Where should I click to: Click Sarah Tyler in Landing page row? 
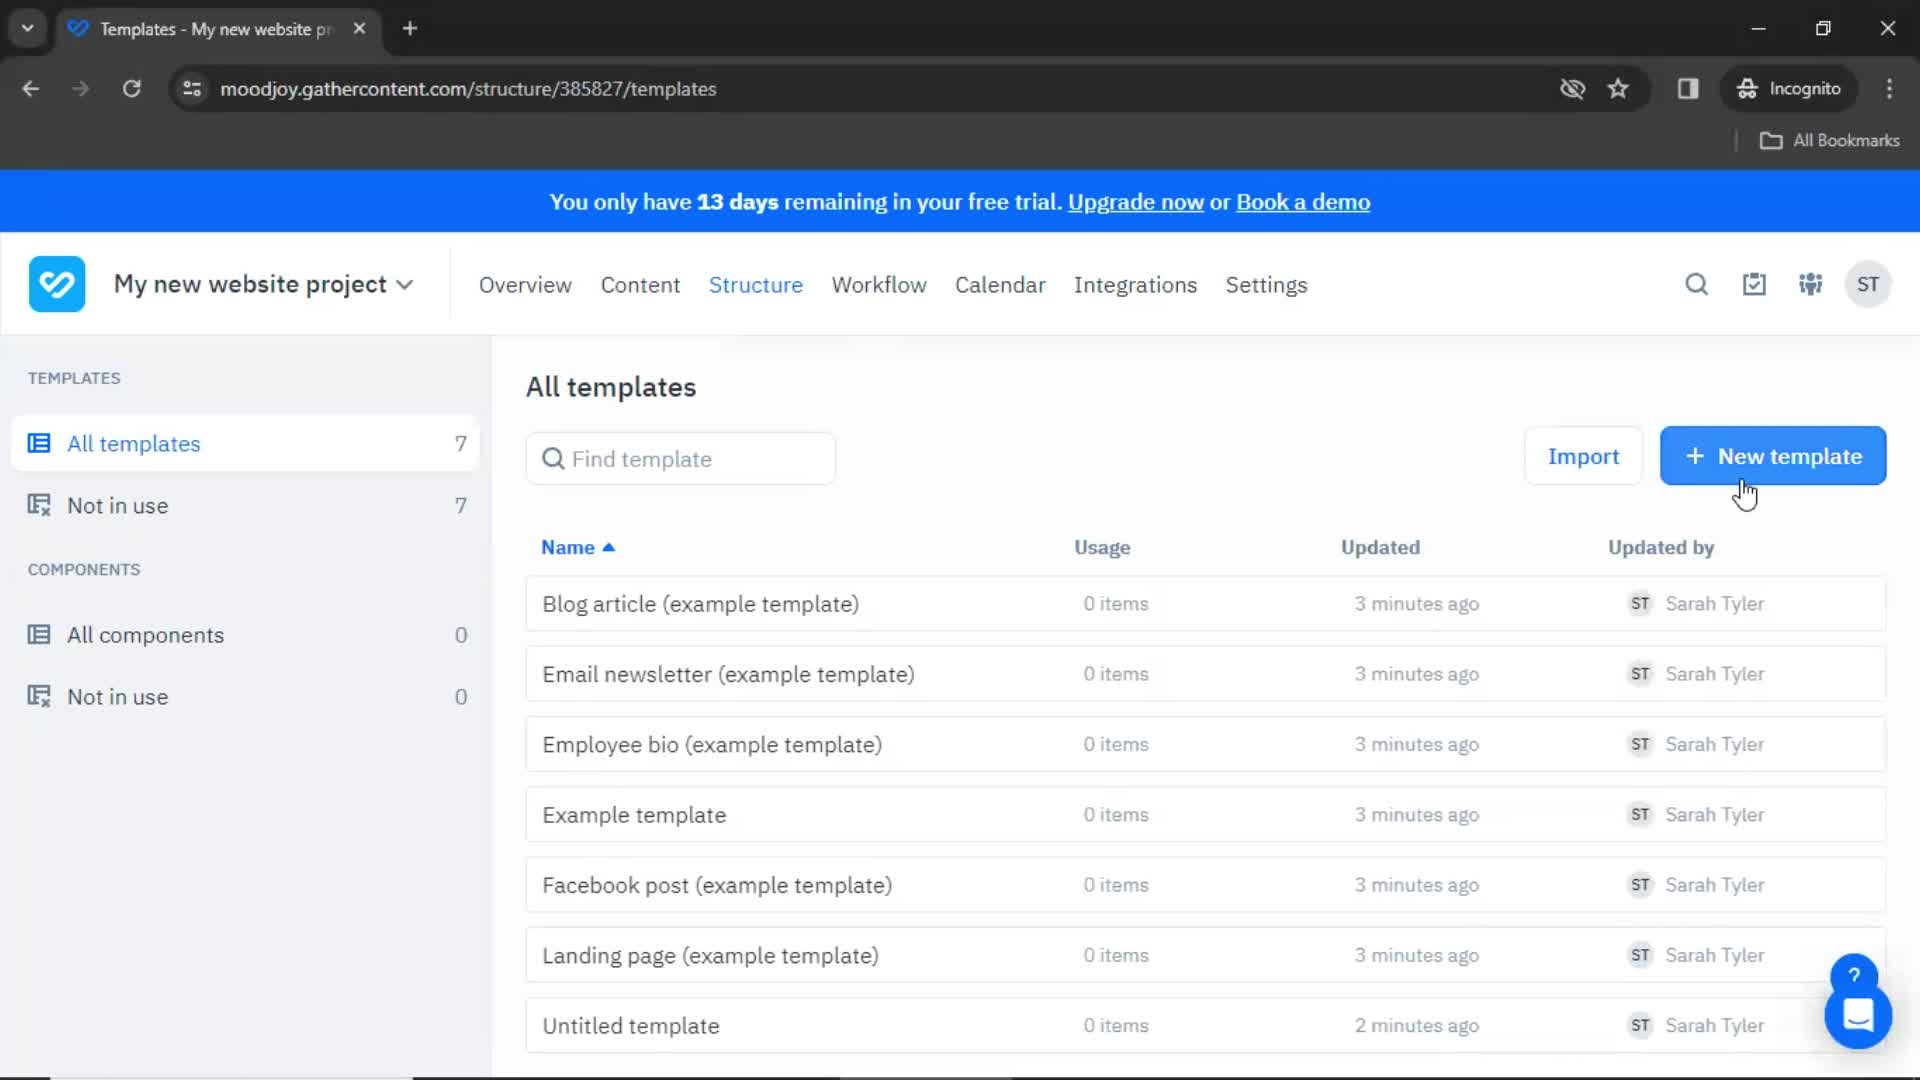coord(1714,956)
